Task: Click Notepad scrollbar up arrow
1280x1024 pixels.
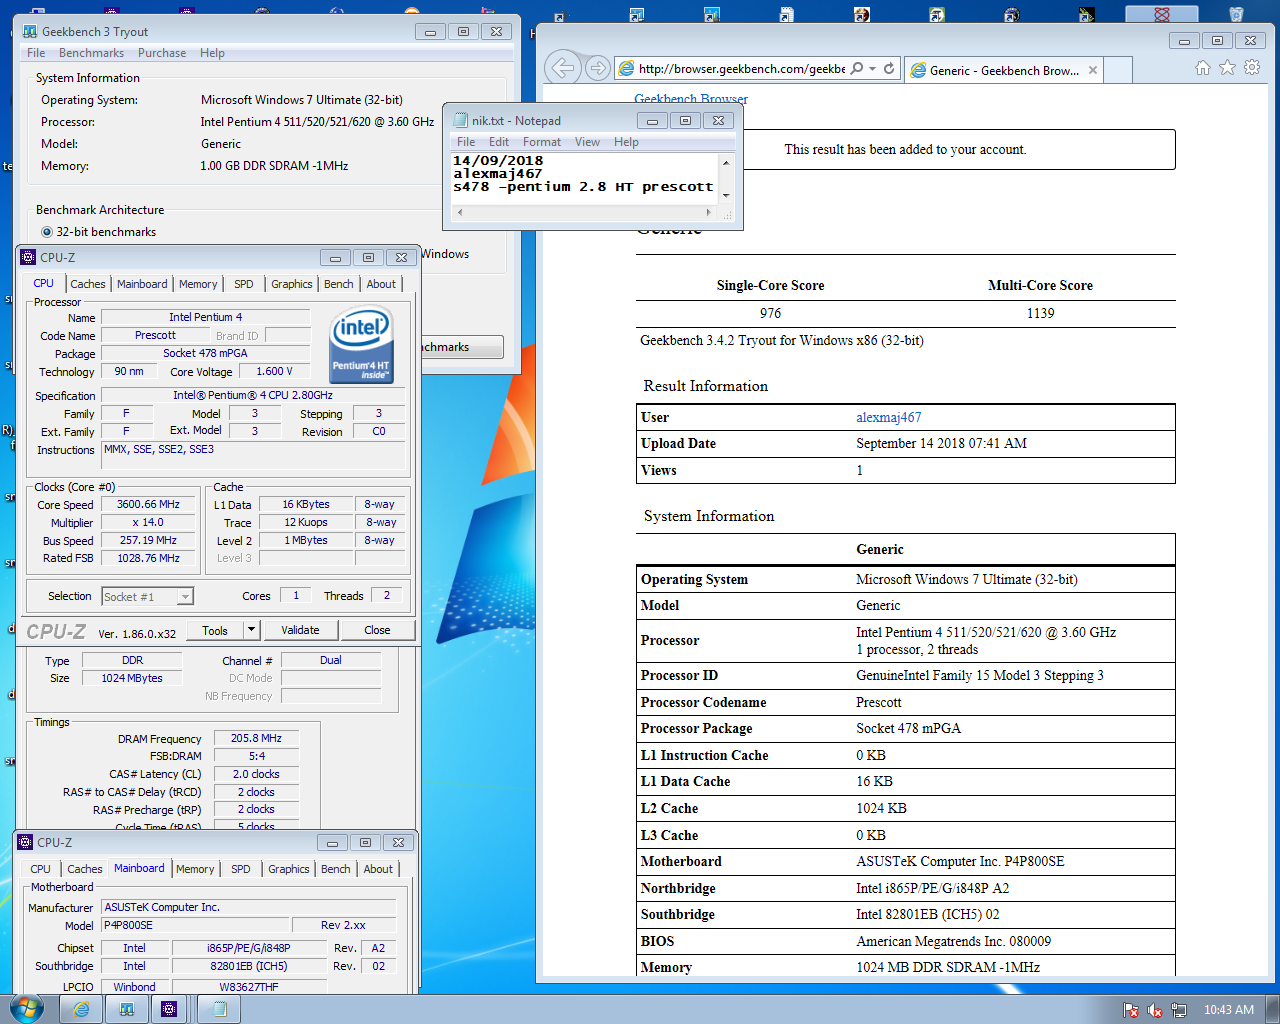Action: tap(726, 162)
